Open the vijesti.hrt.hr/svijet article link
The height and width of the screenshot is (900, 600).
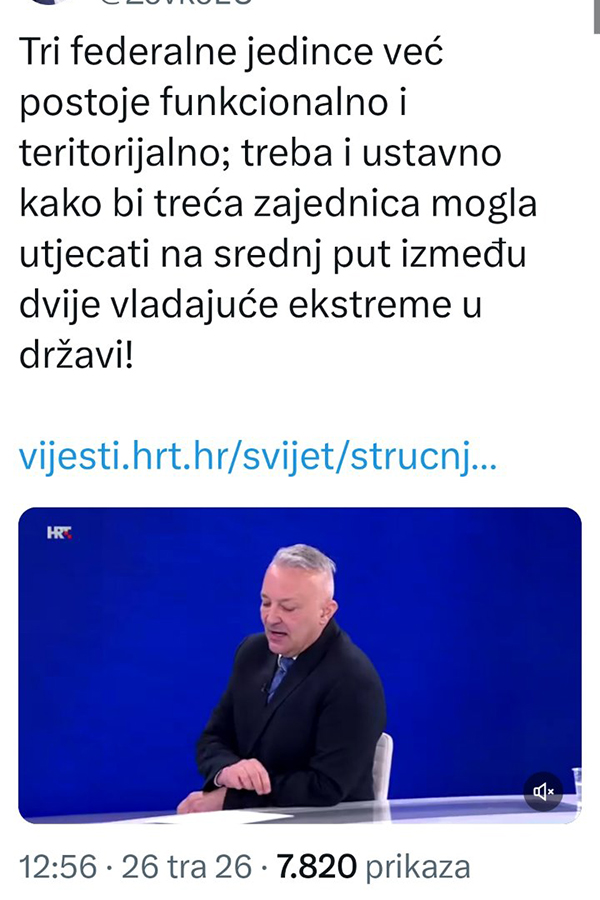click(x=258, y=456)
